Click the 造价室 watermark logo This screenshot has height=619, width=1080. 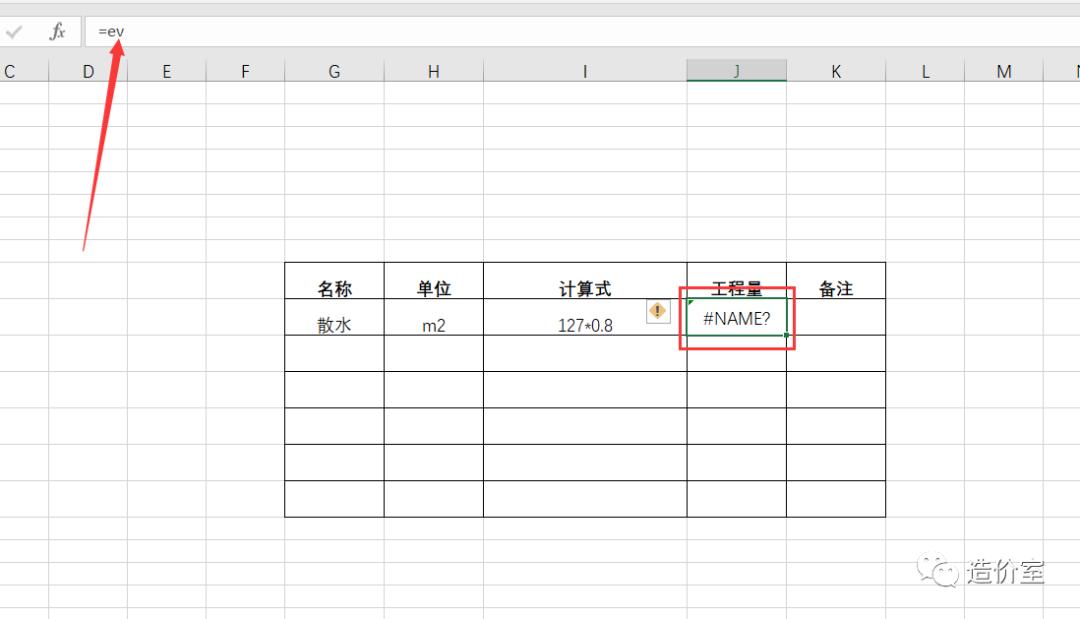tap(985, 570)
